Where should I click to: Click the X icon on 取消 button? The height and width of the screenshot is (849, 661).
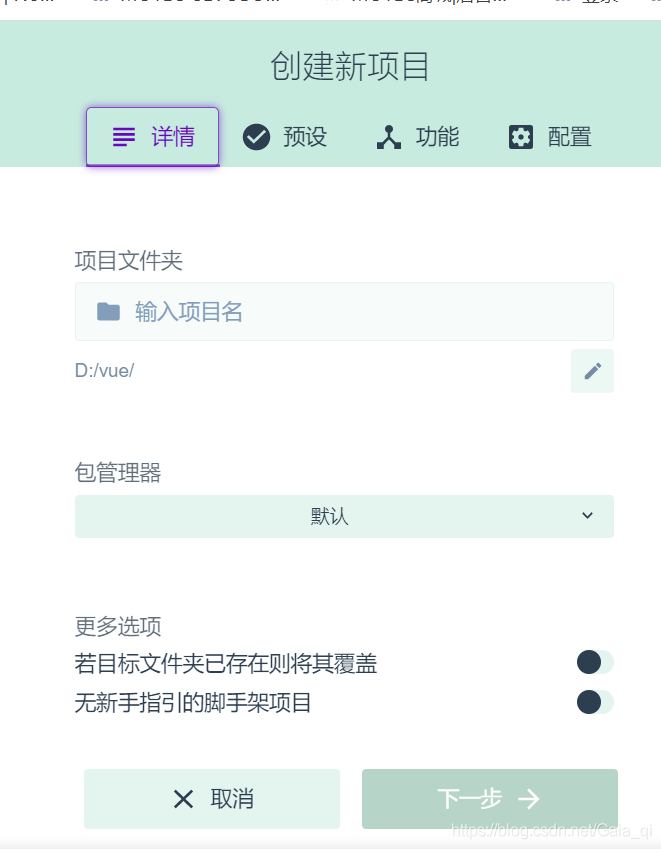pyautogui.click(x=184, y=798)
